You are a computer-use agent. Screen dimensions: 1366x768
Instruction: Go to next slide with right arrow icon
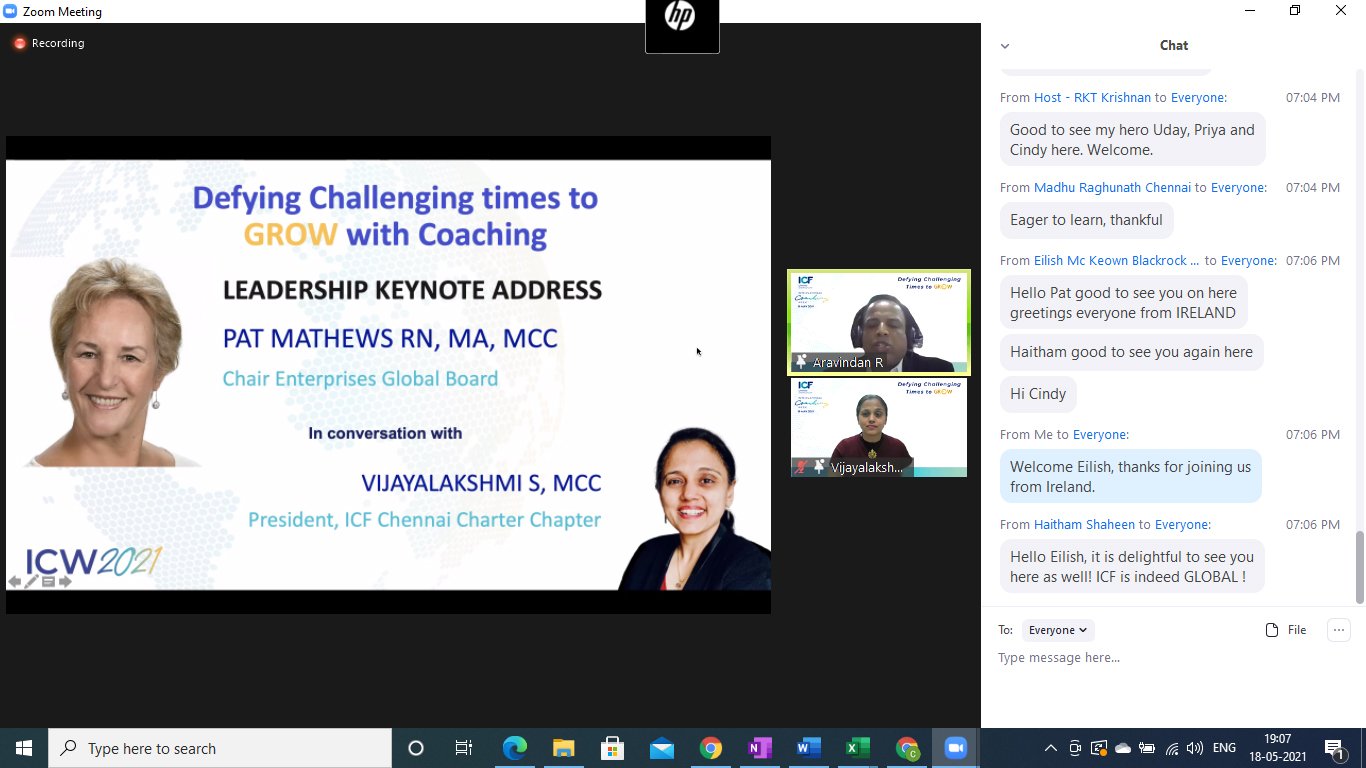[65, 582]
